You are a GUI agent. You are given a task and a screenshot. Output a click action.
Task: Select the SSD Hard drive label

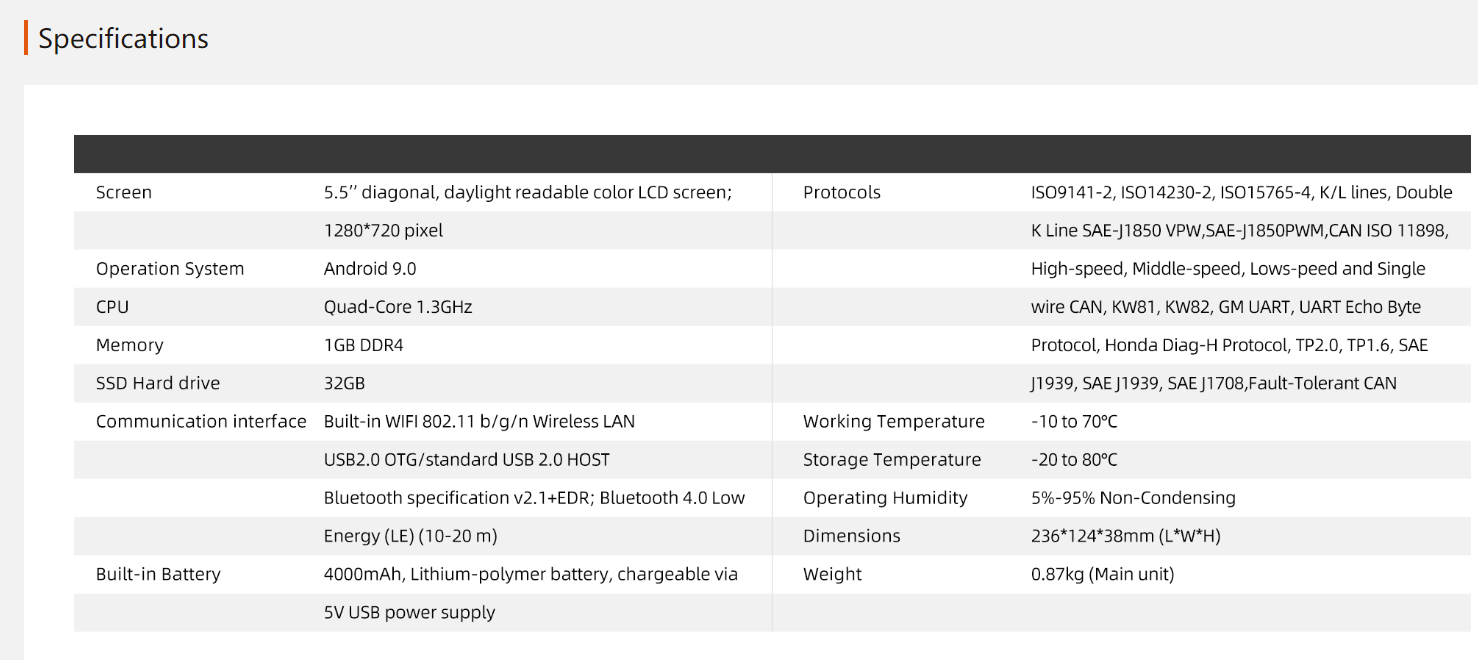[x=158, y=383]
